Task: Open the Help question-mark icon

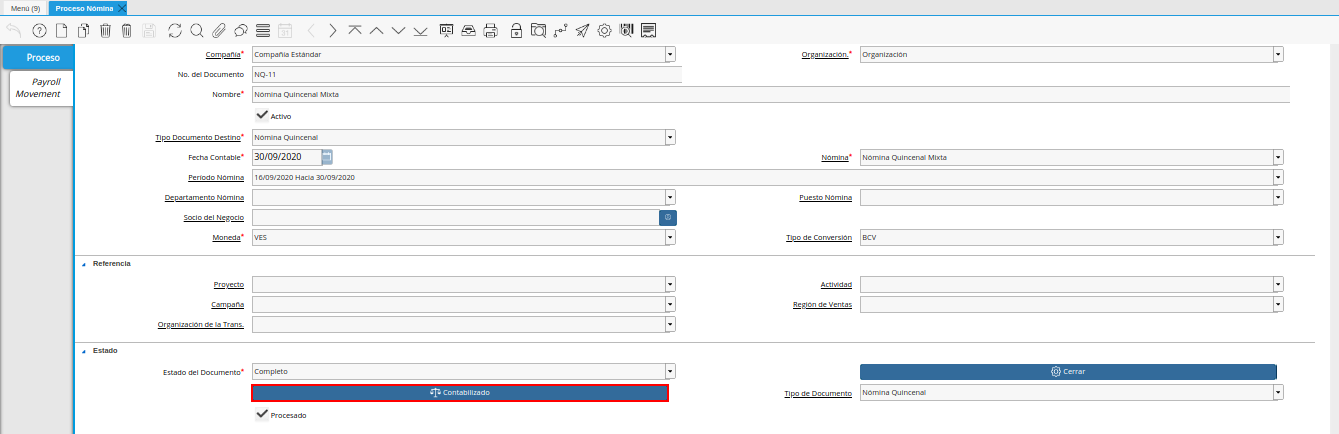Action: (x=40, y=30)
